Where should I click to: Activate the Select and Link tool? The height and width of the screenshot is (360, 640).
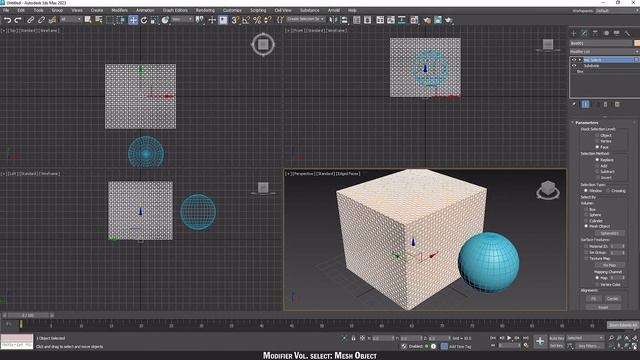pos(30,20)
